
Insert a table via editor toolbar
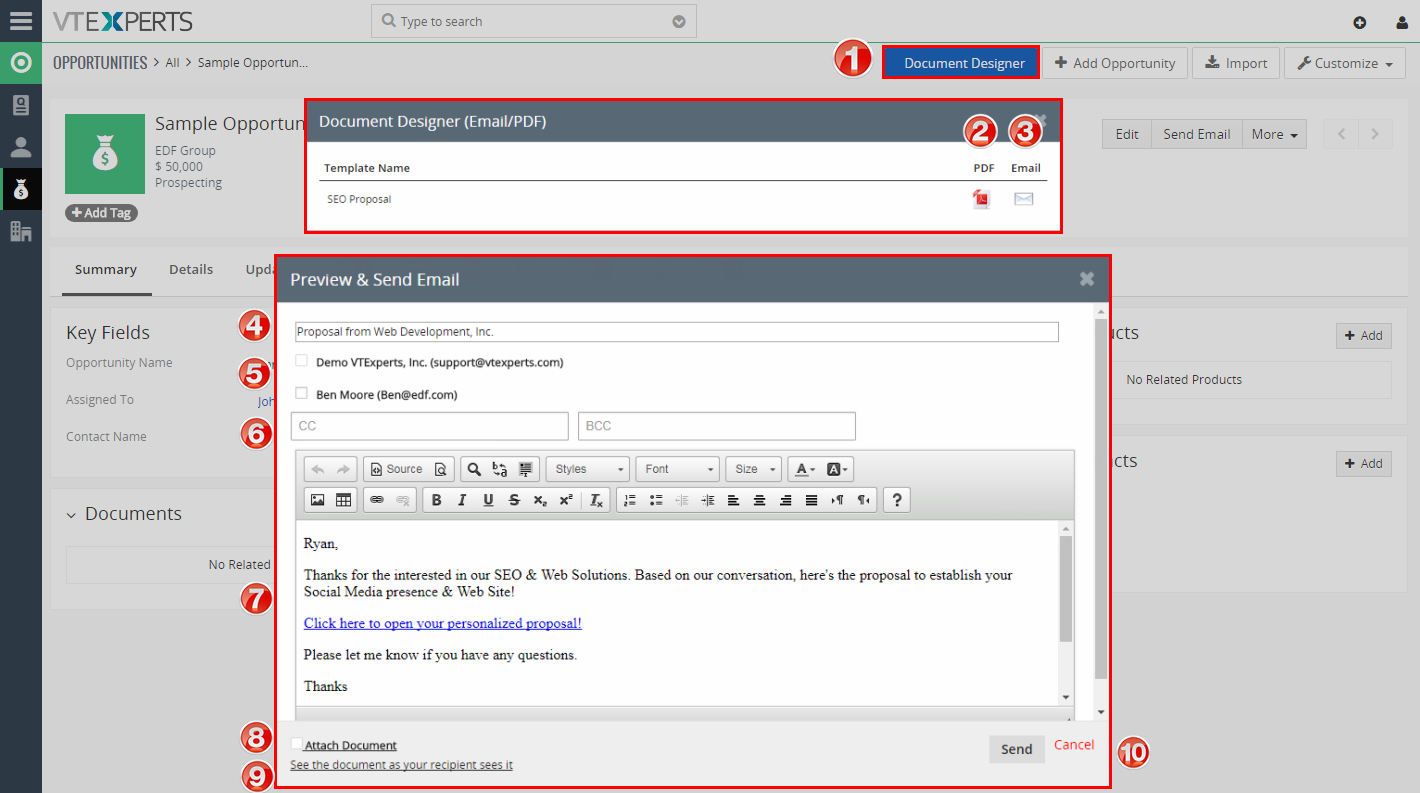click(x=344, y=500)
